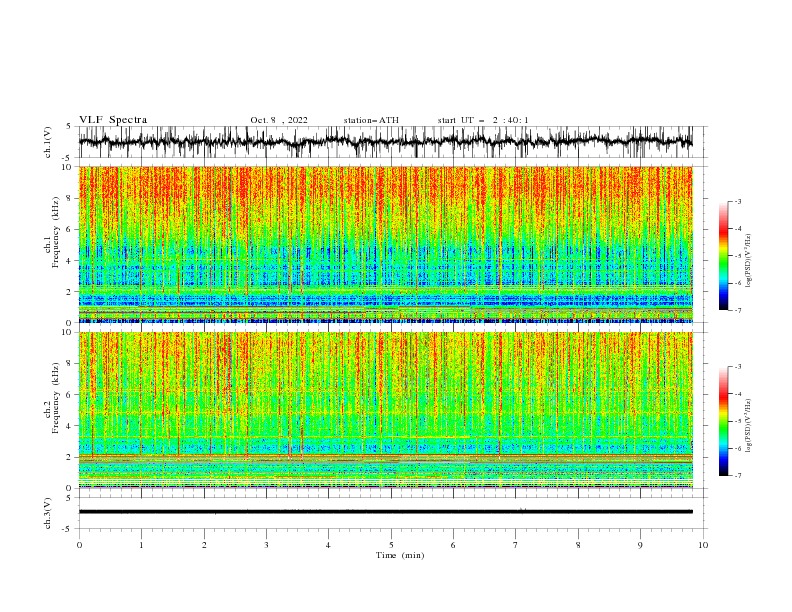Click the "-7" tick on the upper color bar

[x=737, y=310]
